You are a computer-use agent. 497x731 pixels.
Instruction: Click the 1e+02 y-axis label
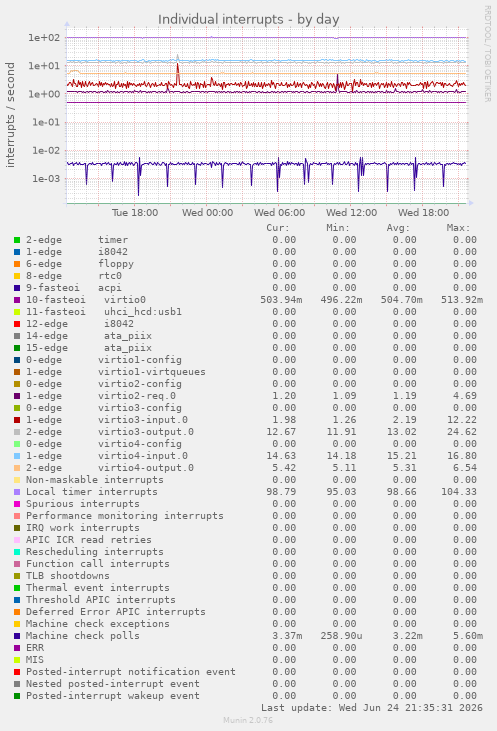click(x=44, y=38)
